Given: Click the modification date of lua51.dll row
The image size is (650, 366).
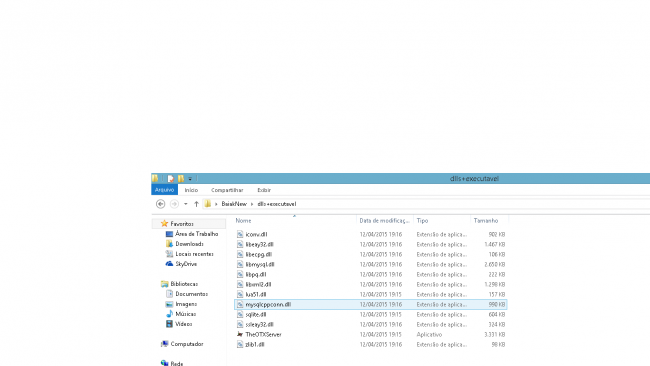Looking at the screenshot, I should [x=381, y=294].
